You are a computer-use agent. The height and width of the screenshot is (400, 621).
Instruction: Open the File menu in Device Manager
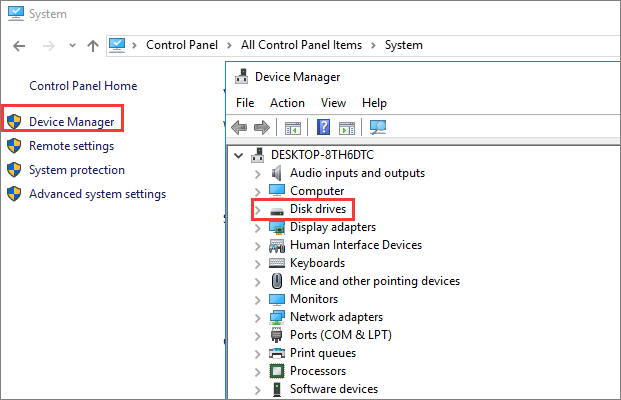point(246,103)
